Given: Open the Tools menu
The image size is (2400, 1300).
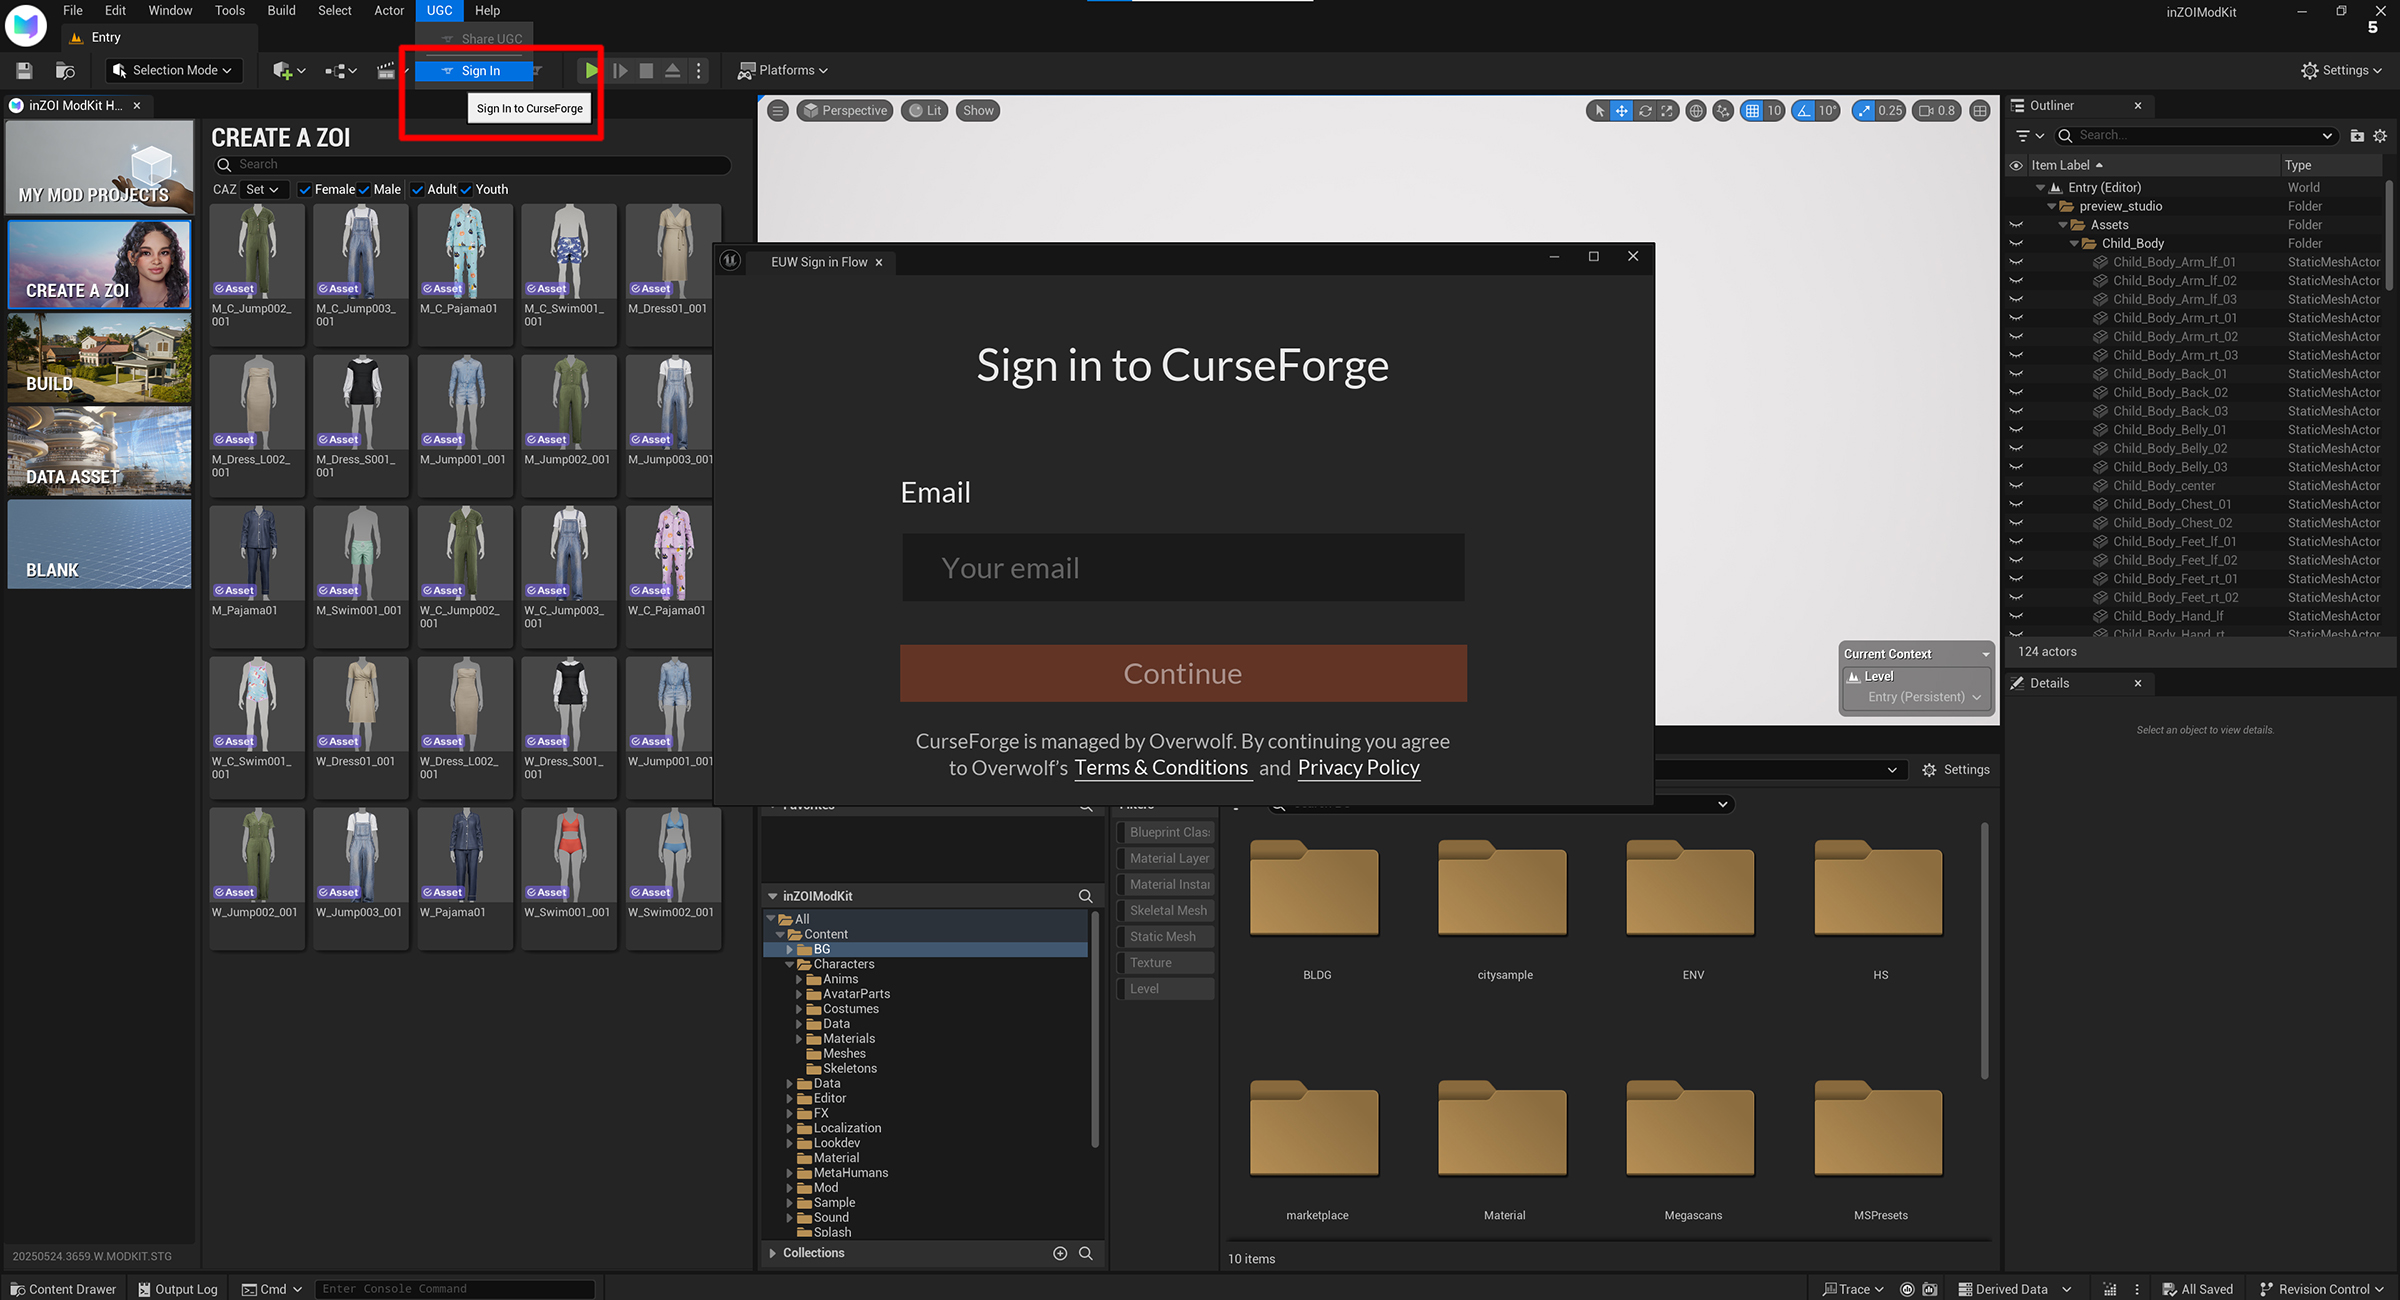Looking at the screenshot, I should 229,10.
